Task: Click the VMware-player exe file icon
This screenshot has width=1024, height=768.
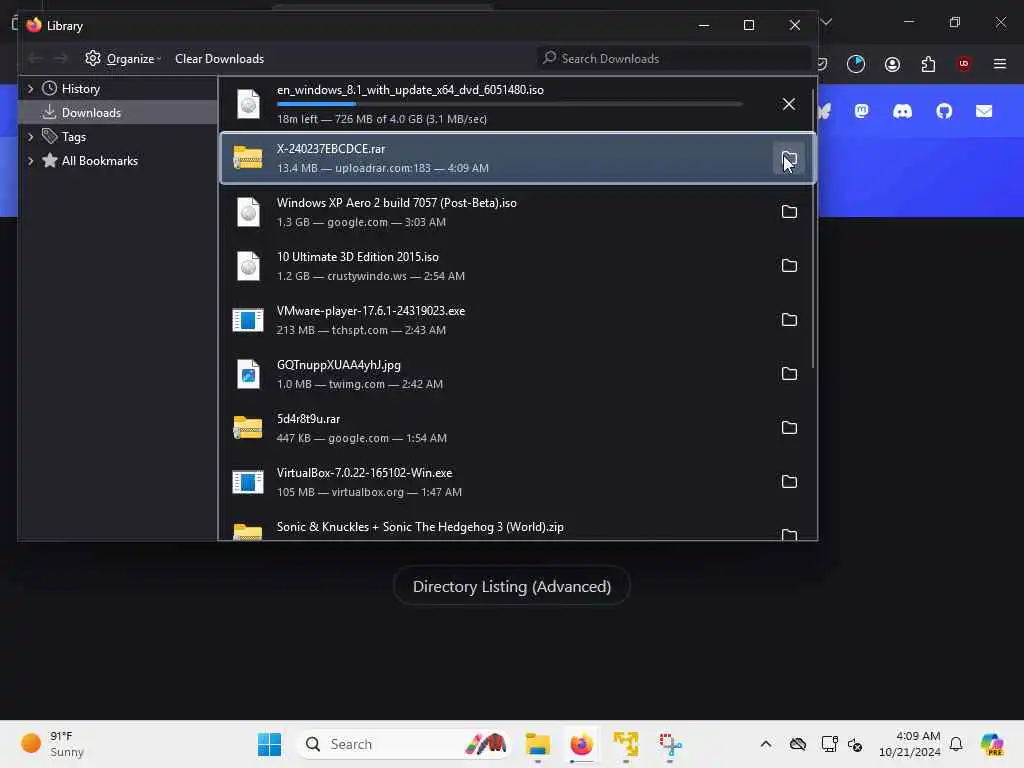Action: 248,320
